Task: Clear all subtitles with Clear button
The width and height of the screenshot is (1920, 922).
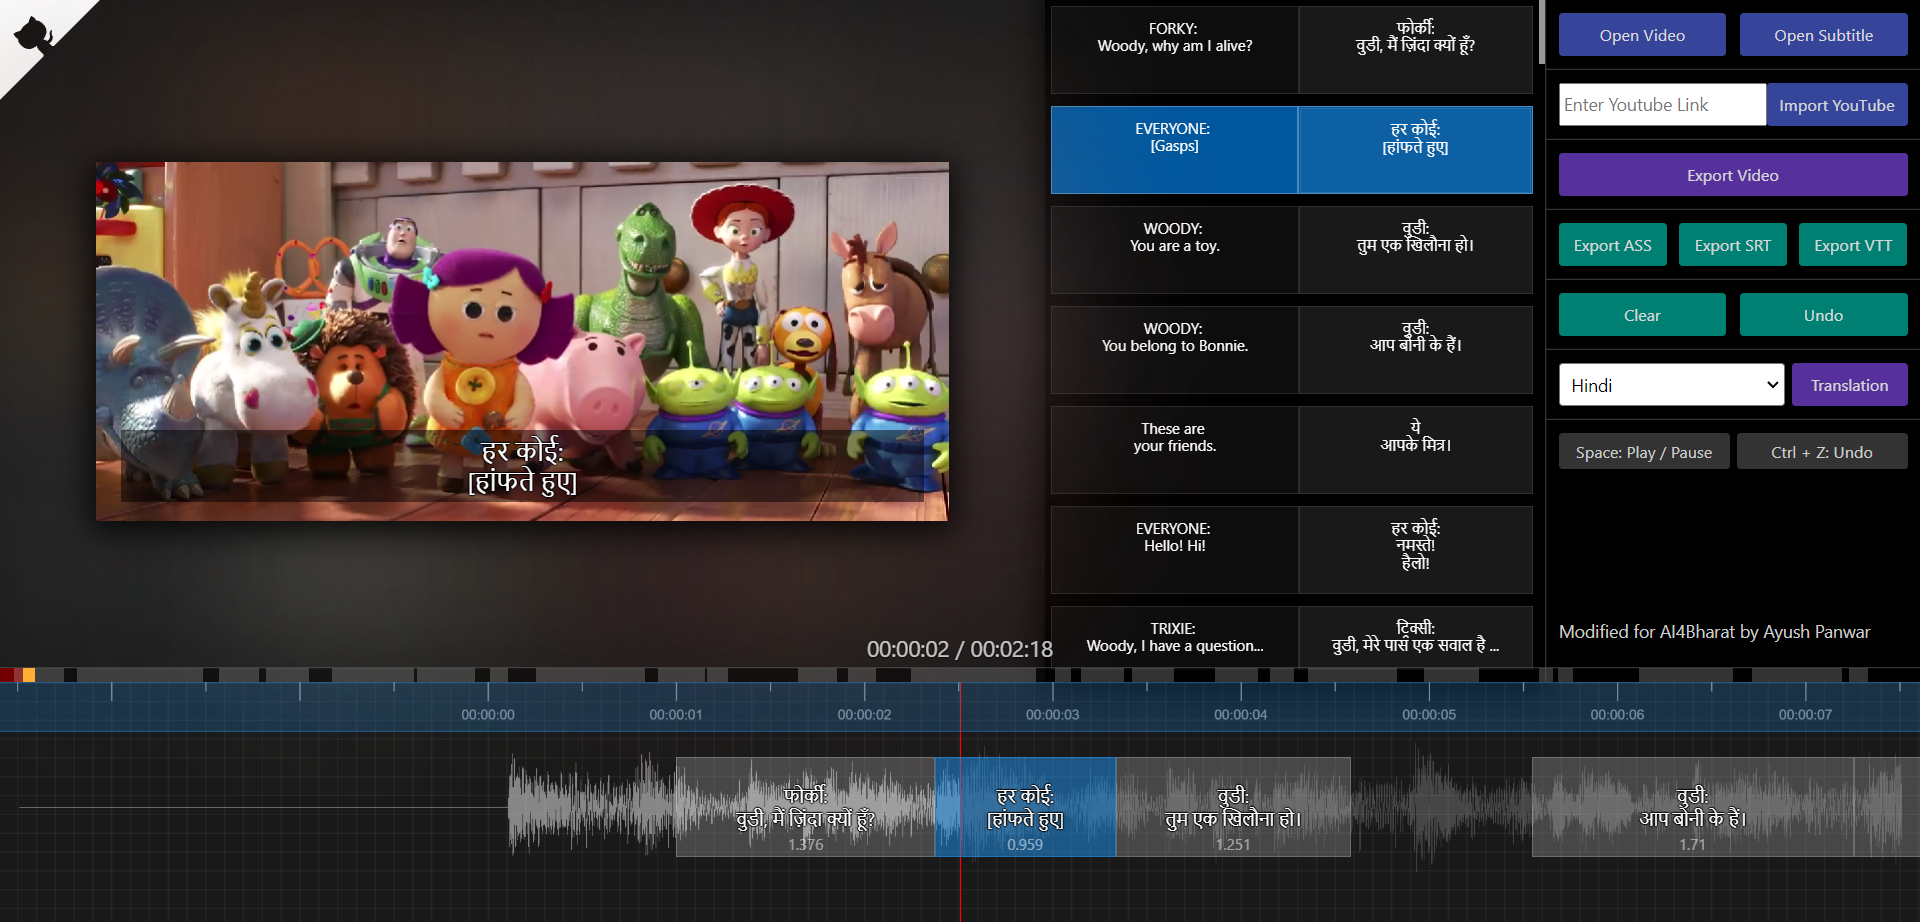Action: click(1642, 315)
